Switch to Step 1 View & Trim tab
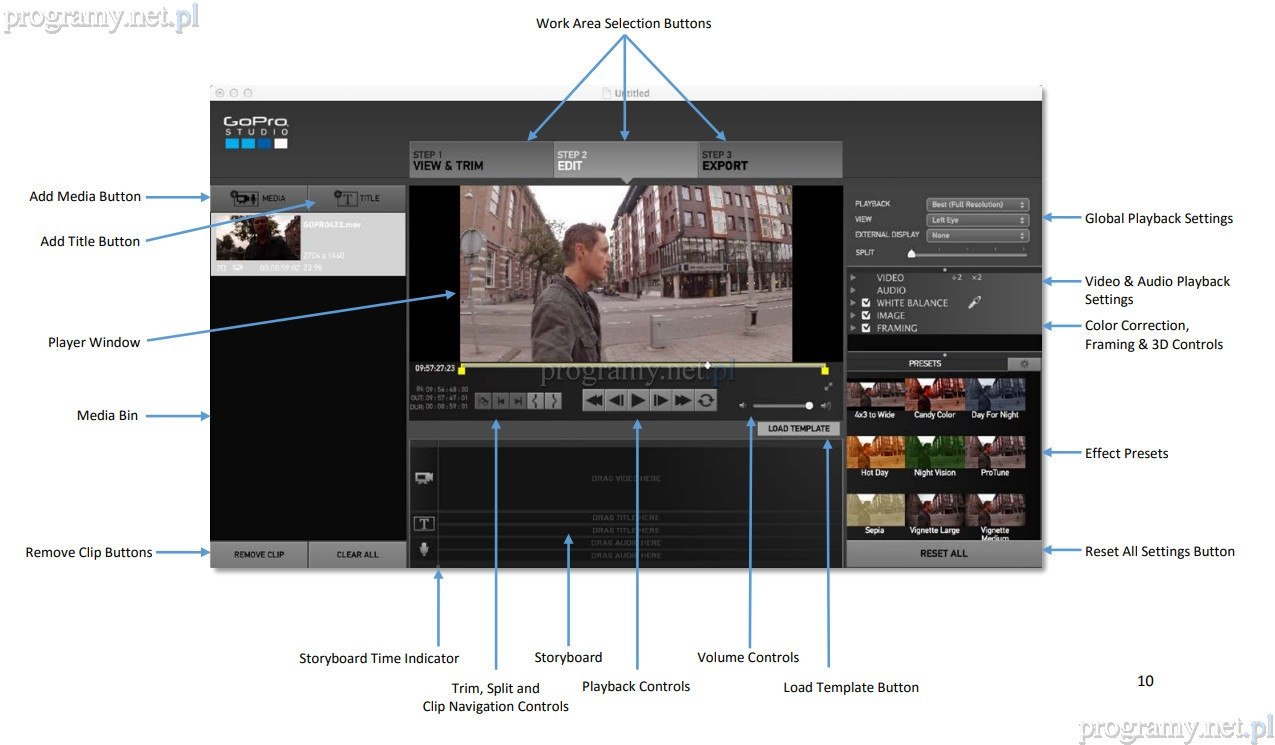Screen dimensions: 1275x745 (481, 160)
